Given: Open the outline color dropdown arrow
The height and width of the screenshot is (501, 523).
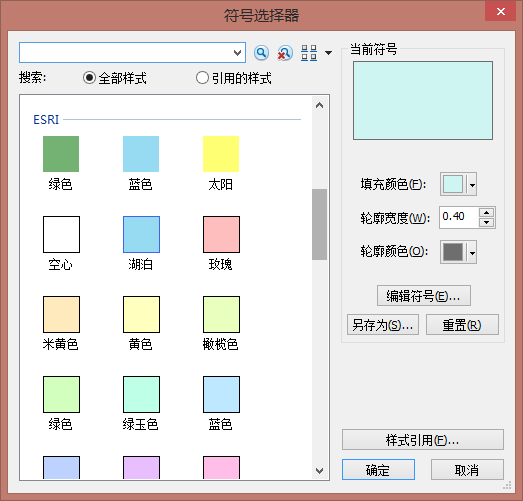Looking at the screenshot, I should (472, 253).
